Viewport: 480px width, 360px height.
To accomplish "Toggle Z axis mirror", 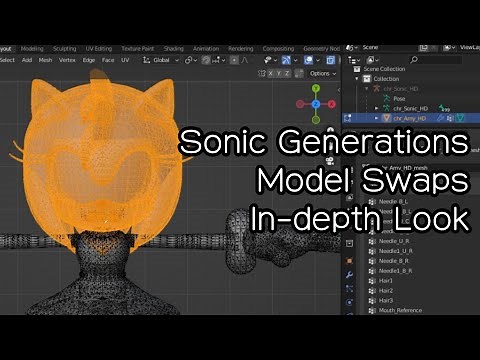I will tap(287, 73).
